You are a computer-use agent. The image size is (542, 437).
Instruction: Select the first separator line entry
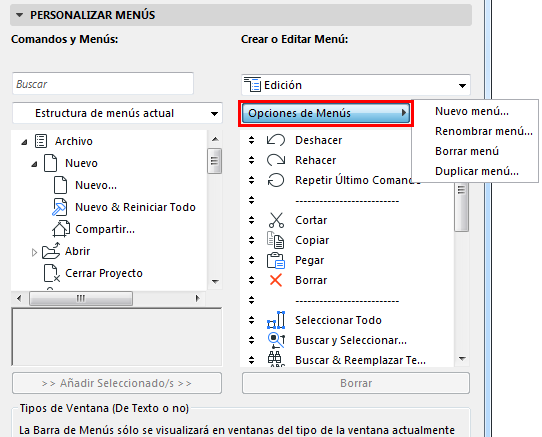click(347, 200)
